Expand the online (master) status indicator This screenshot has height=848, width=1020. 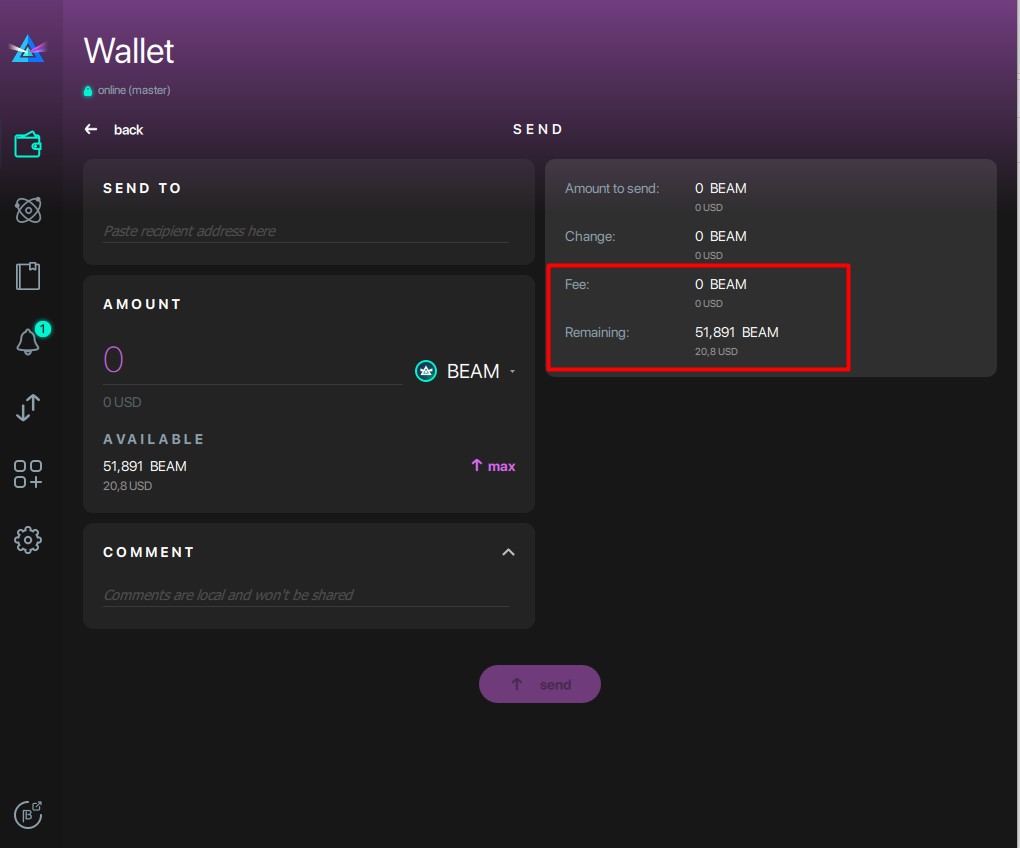[127, 90]
